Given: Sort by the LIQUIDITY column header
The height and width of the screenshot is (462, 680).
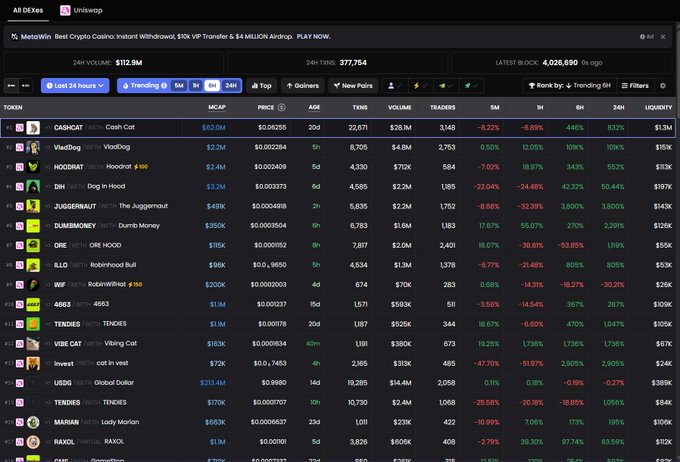Looking at the screenshot, I should coord(658,107).
